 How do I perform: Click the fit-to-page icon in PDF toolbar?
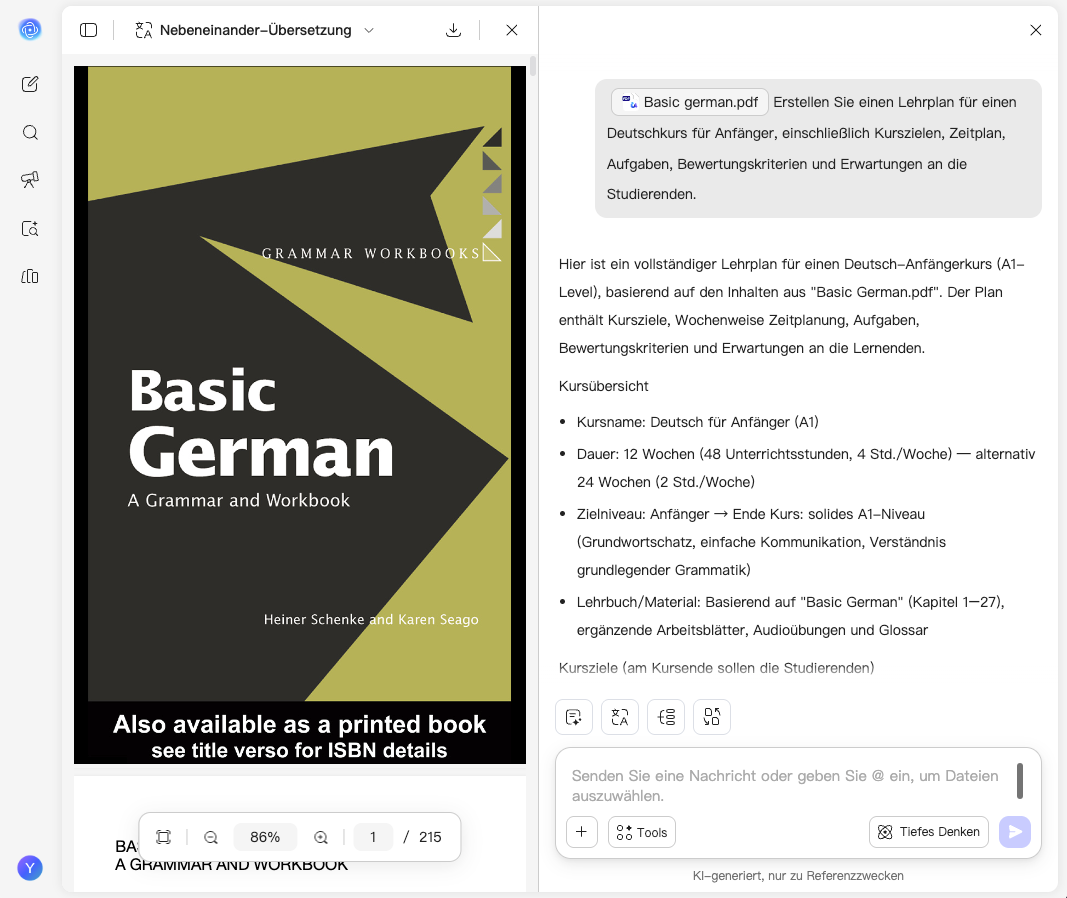(x=163, y=837)
